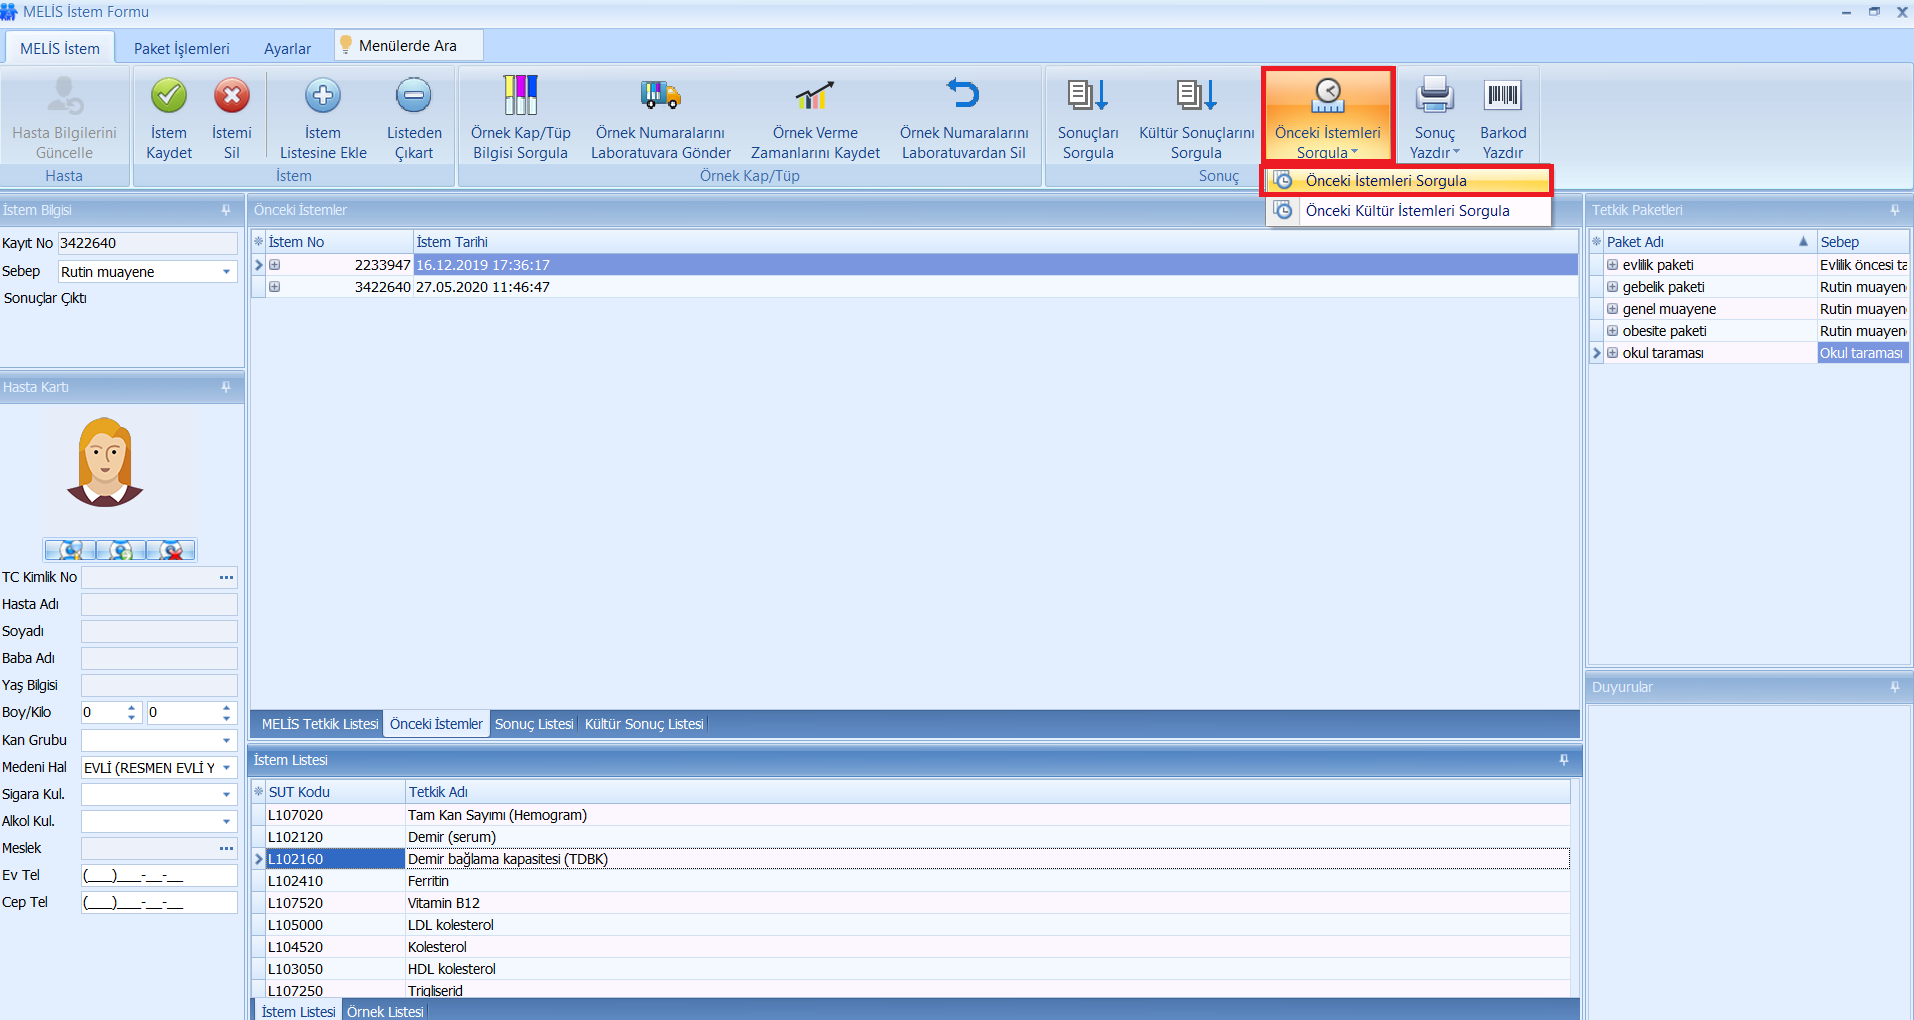The image size is (1914, 1020).
Task: Switch to the Paket İşlemleri ribbon tab
Action: click(x=181, y=48)
